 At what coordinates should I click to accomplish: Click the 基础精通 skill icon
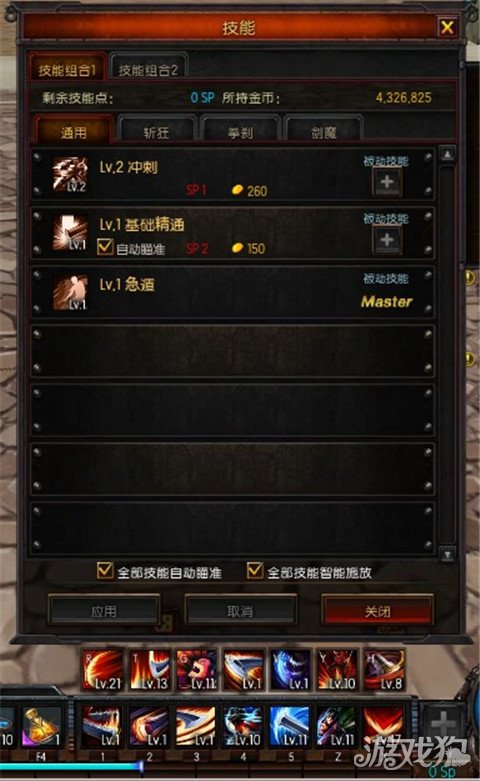(70, 232)
